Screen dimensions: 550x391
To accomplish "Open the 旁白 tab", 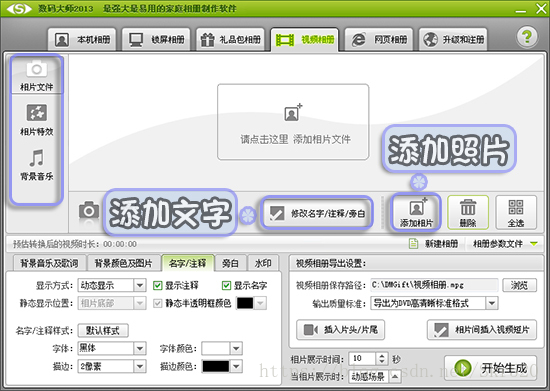I will pos(230,263).
